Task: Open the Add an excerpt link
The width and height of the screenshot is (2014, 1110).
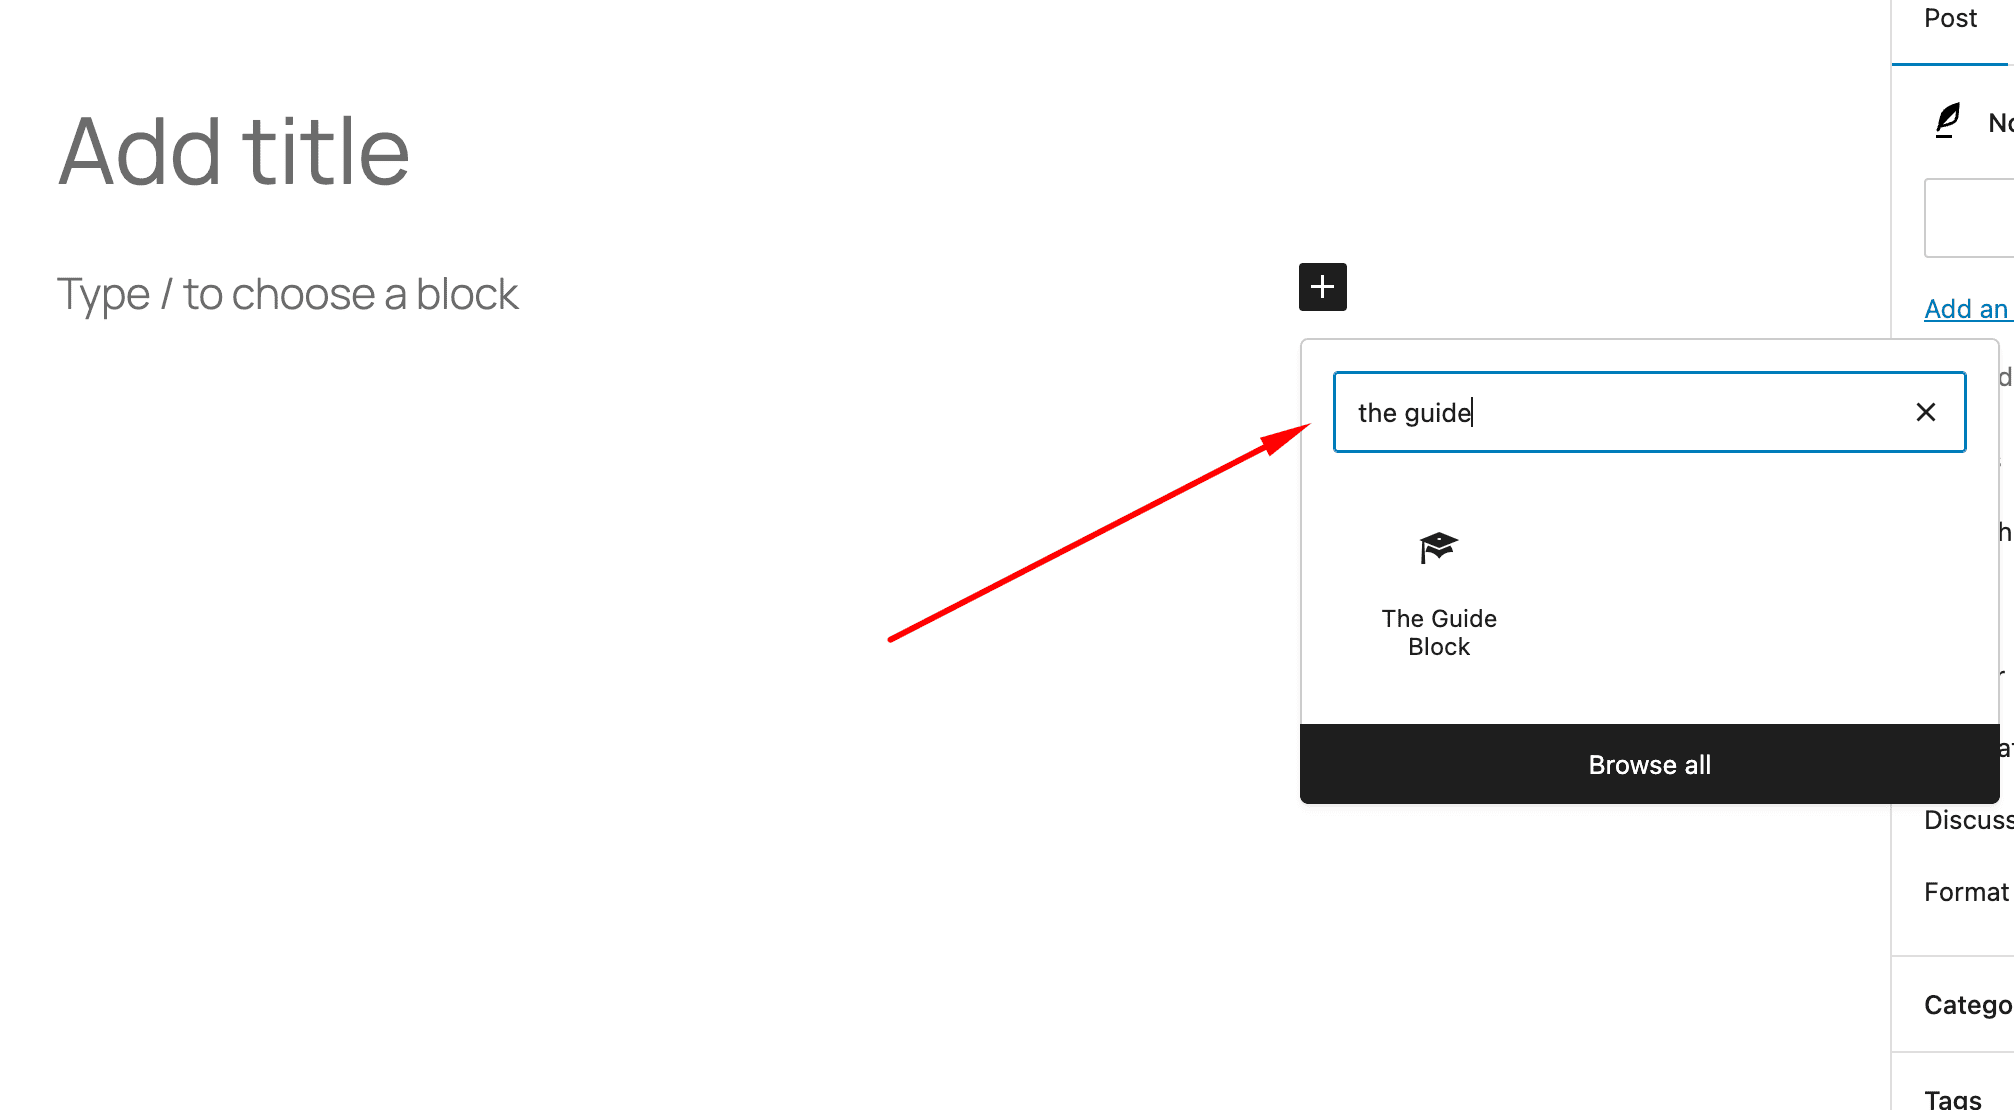Action: coord(1968,309)
